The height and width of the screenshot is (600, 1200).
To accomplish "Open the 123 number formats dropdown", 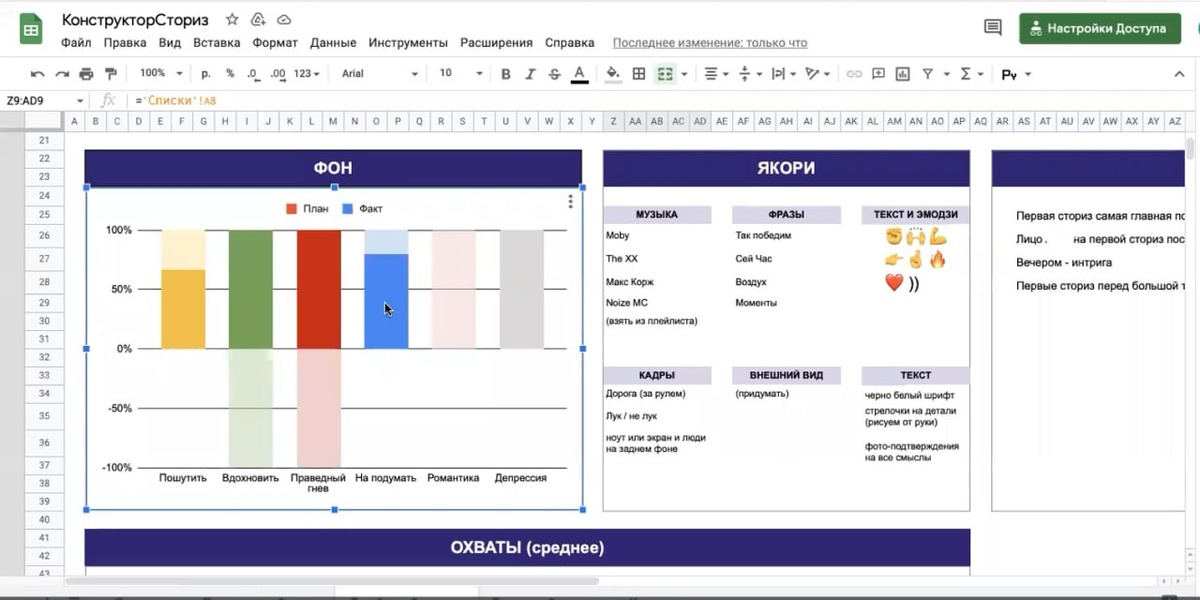I will (x=308, y=74).
